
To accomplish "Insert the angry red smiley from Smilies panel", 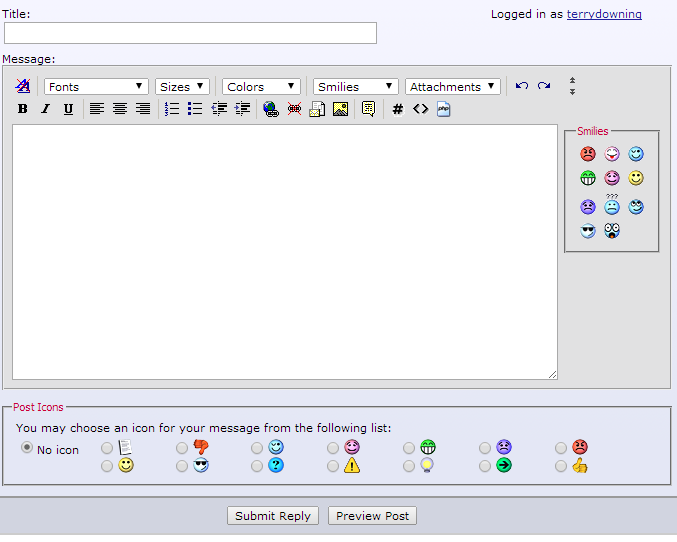I will click(x=588, y=154).
